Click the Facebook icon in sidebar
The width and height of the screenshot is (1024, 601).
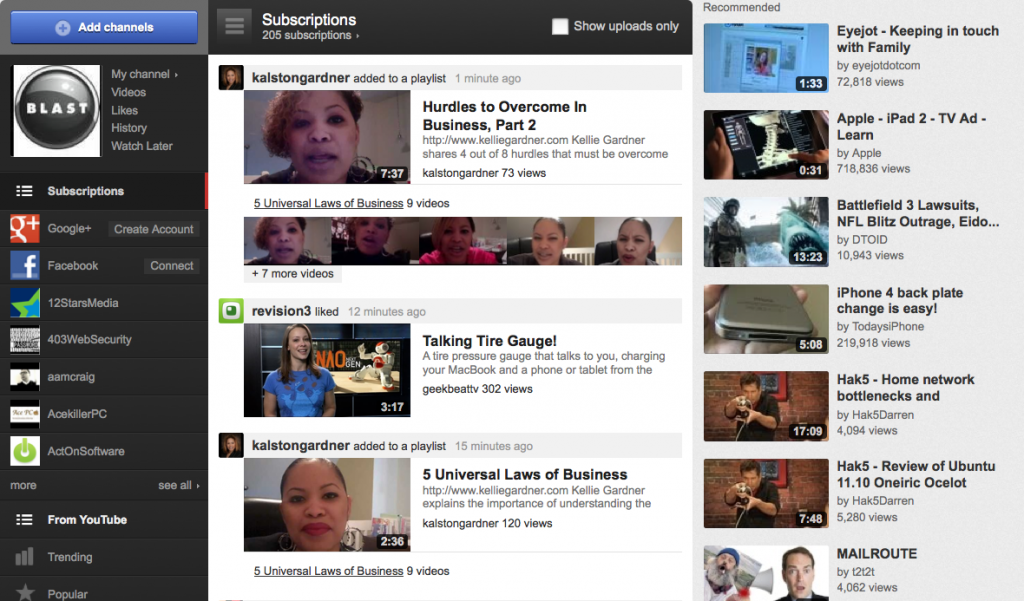coord(24,265)
